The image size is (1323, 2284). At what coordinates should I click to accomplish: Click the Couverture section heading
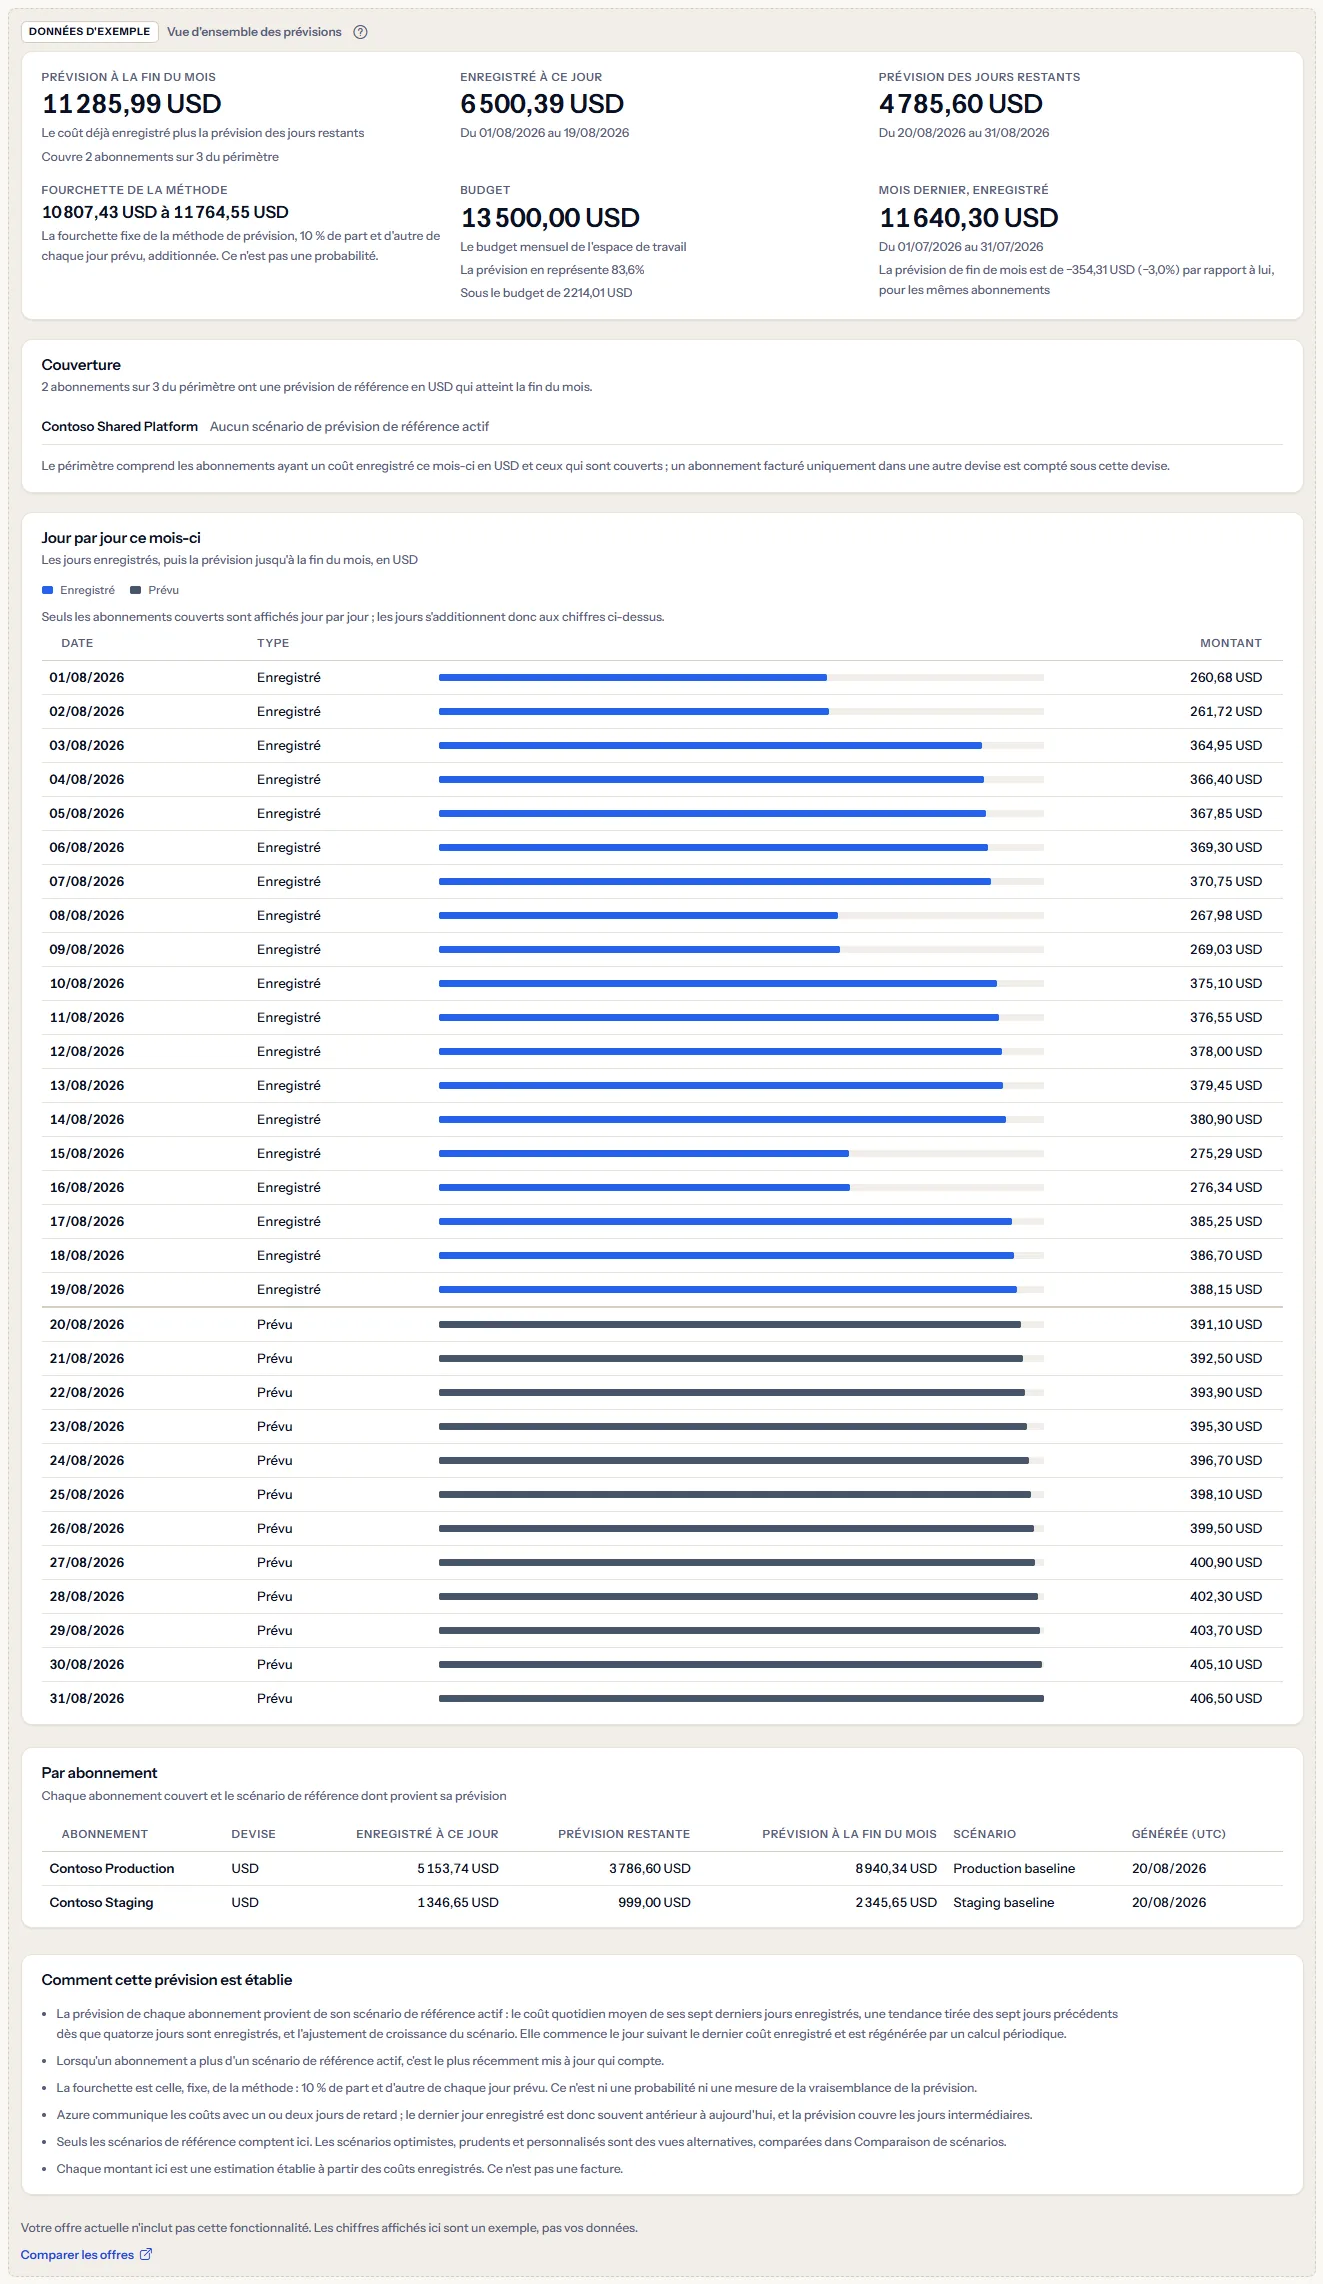coord(81,365)
